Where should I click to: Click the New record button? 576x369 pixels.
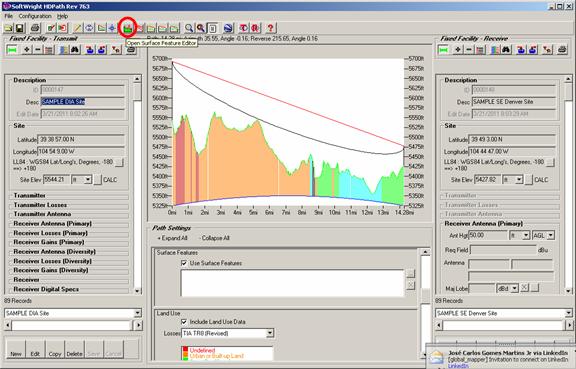point(16,349)
